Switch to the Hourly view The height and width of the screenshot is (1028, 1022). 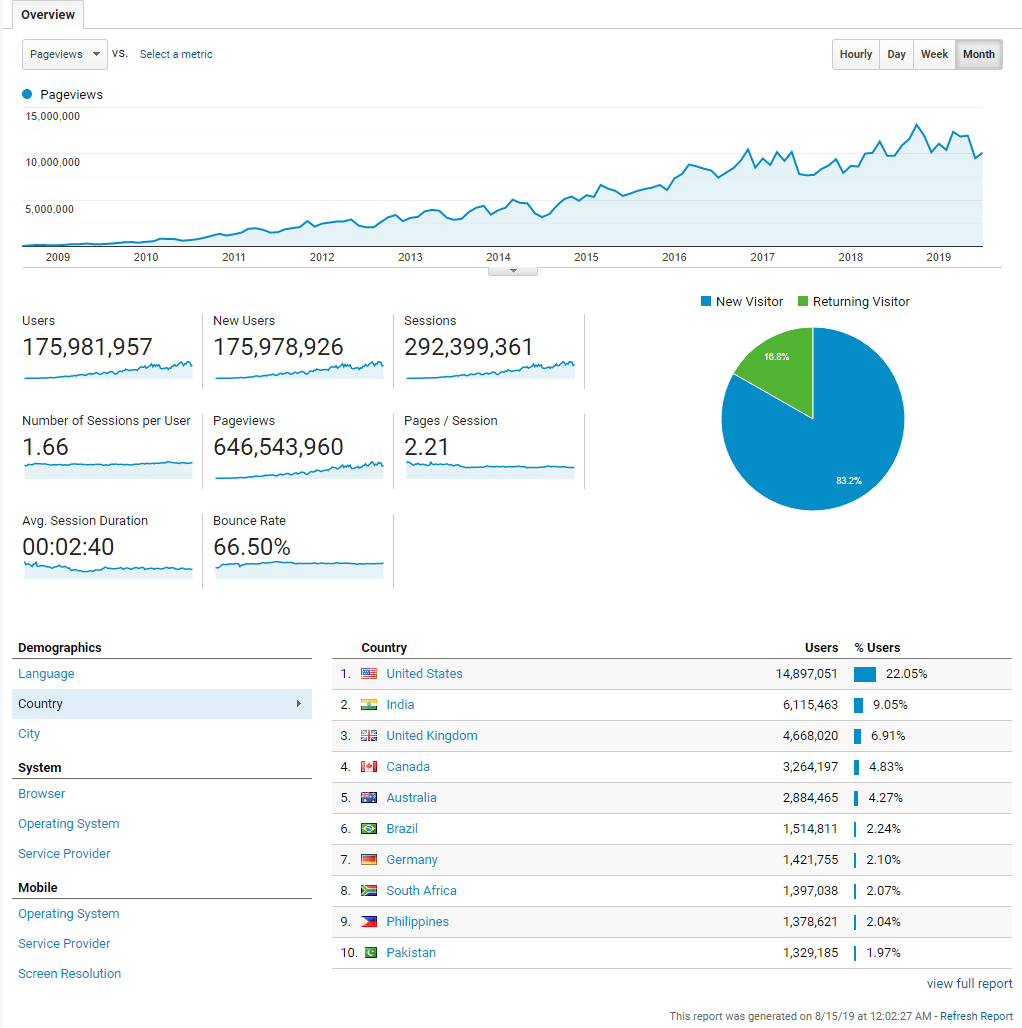(x=855, y=54)
